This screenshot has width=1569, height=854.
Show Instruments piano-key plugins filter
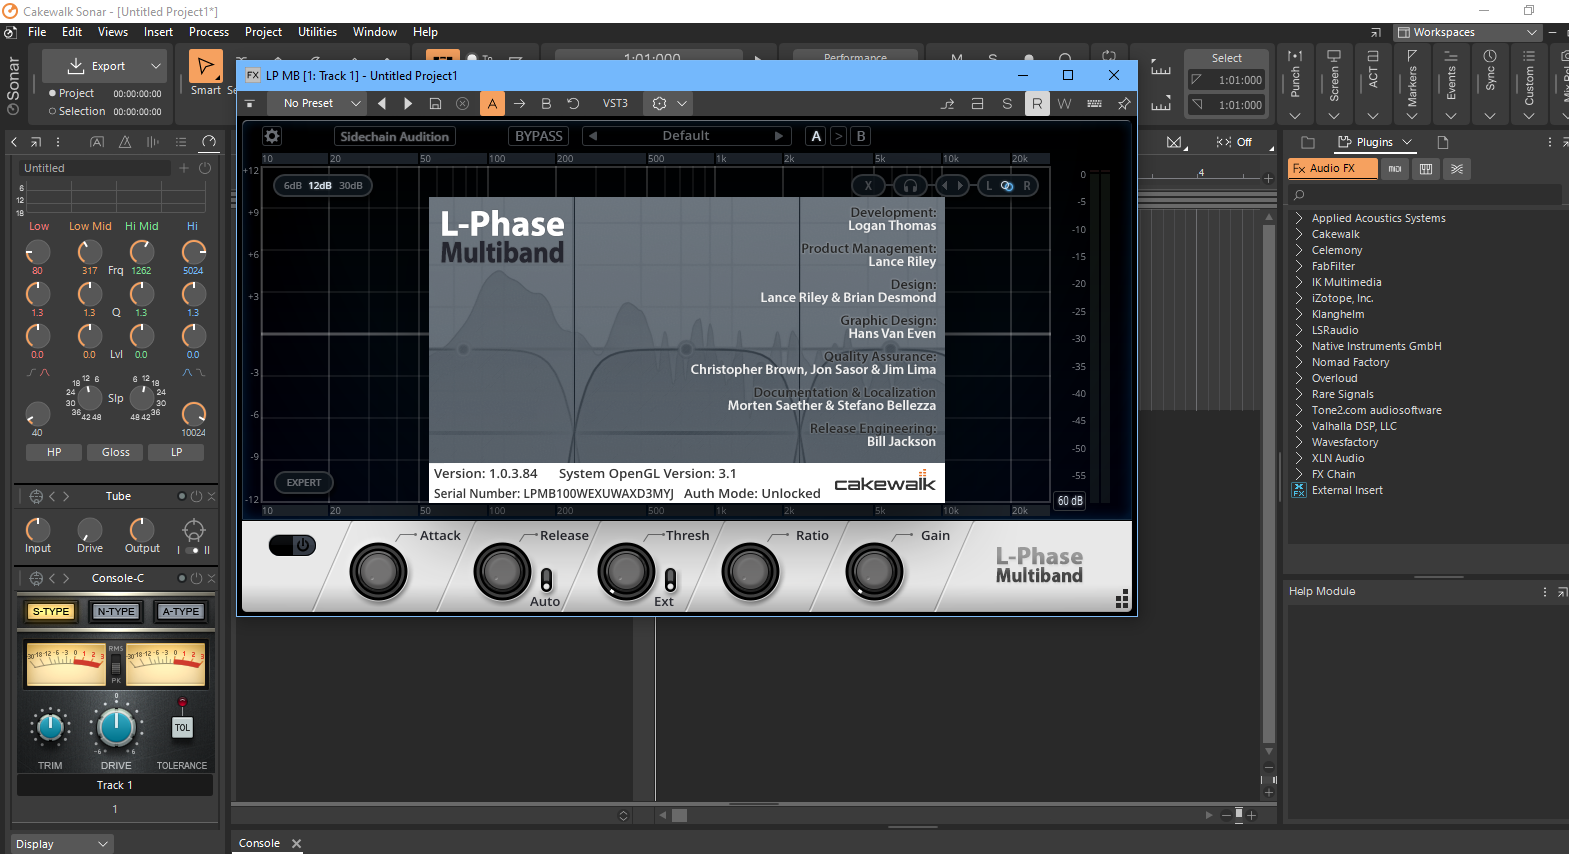click(1426, 169)
